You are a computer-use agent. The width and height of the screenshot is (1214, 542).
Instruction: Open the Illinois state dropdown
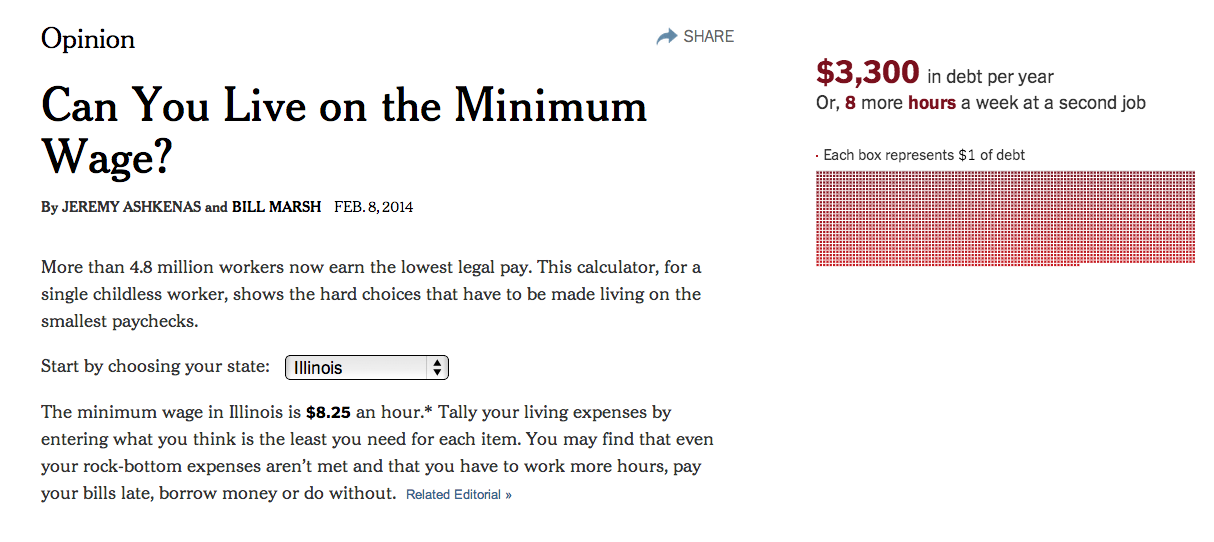[x=366, y=368]
